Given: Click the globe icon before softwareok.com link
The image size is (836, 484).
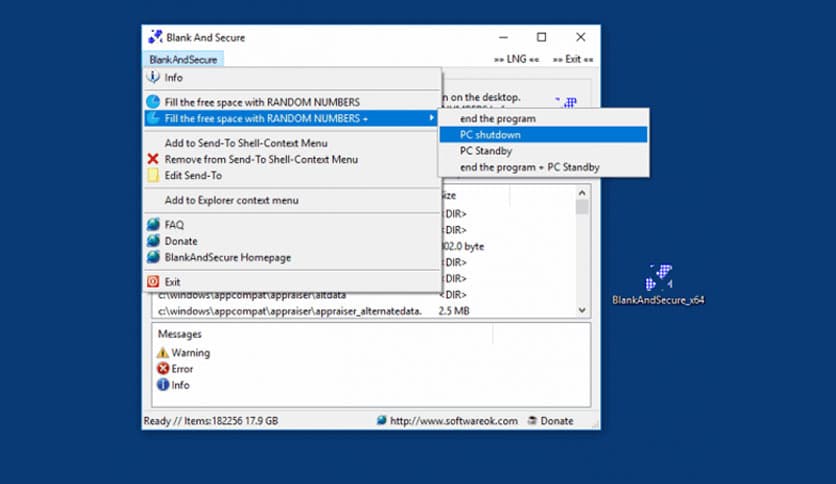Looking at the screenshot, I should tap(381, 420).
